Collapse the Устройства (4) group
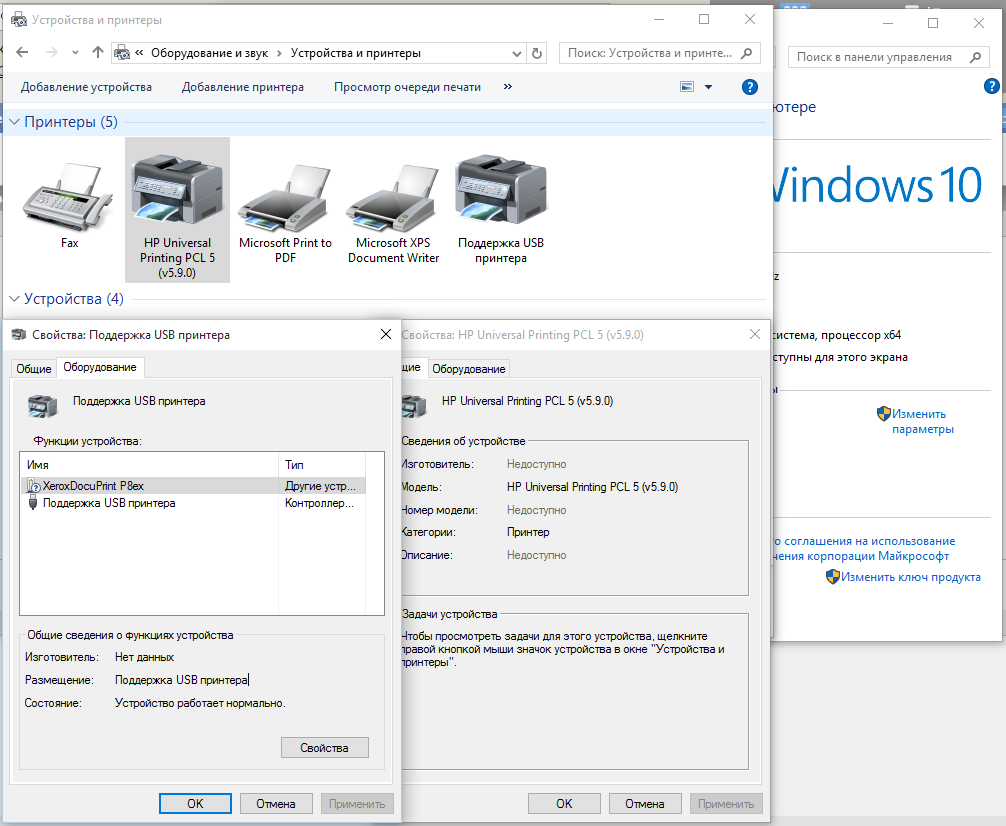Image resolution: width=1006 pixels, height=826 pixels. coord(15,299)
